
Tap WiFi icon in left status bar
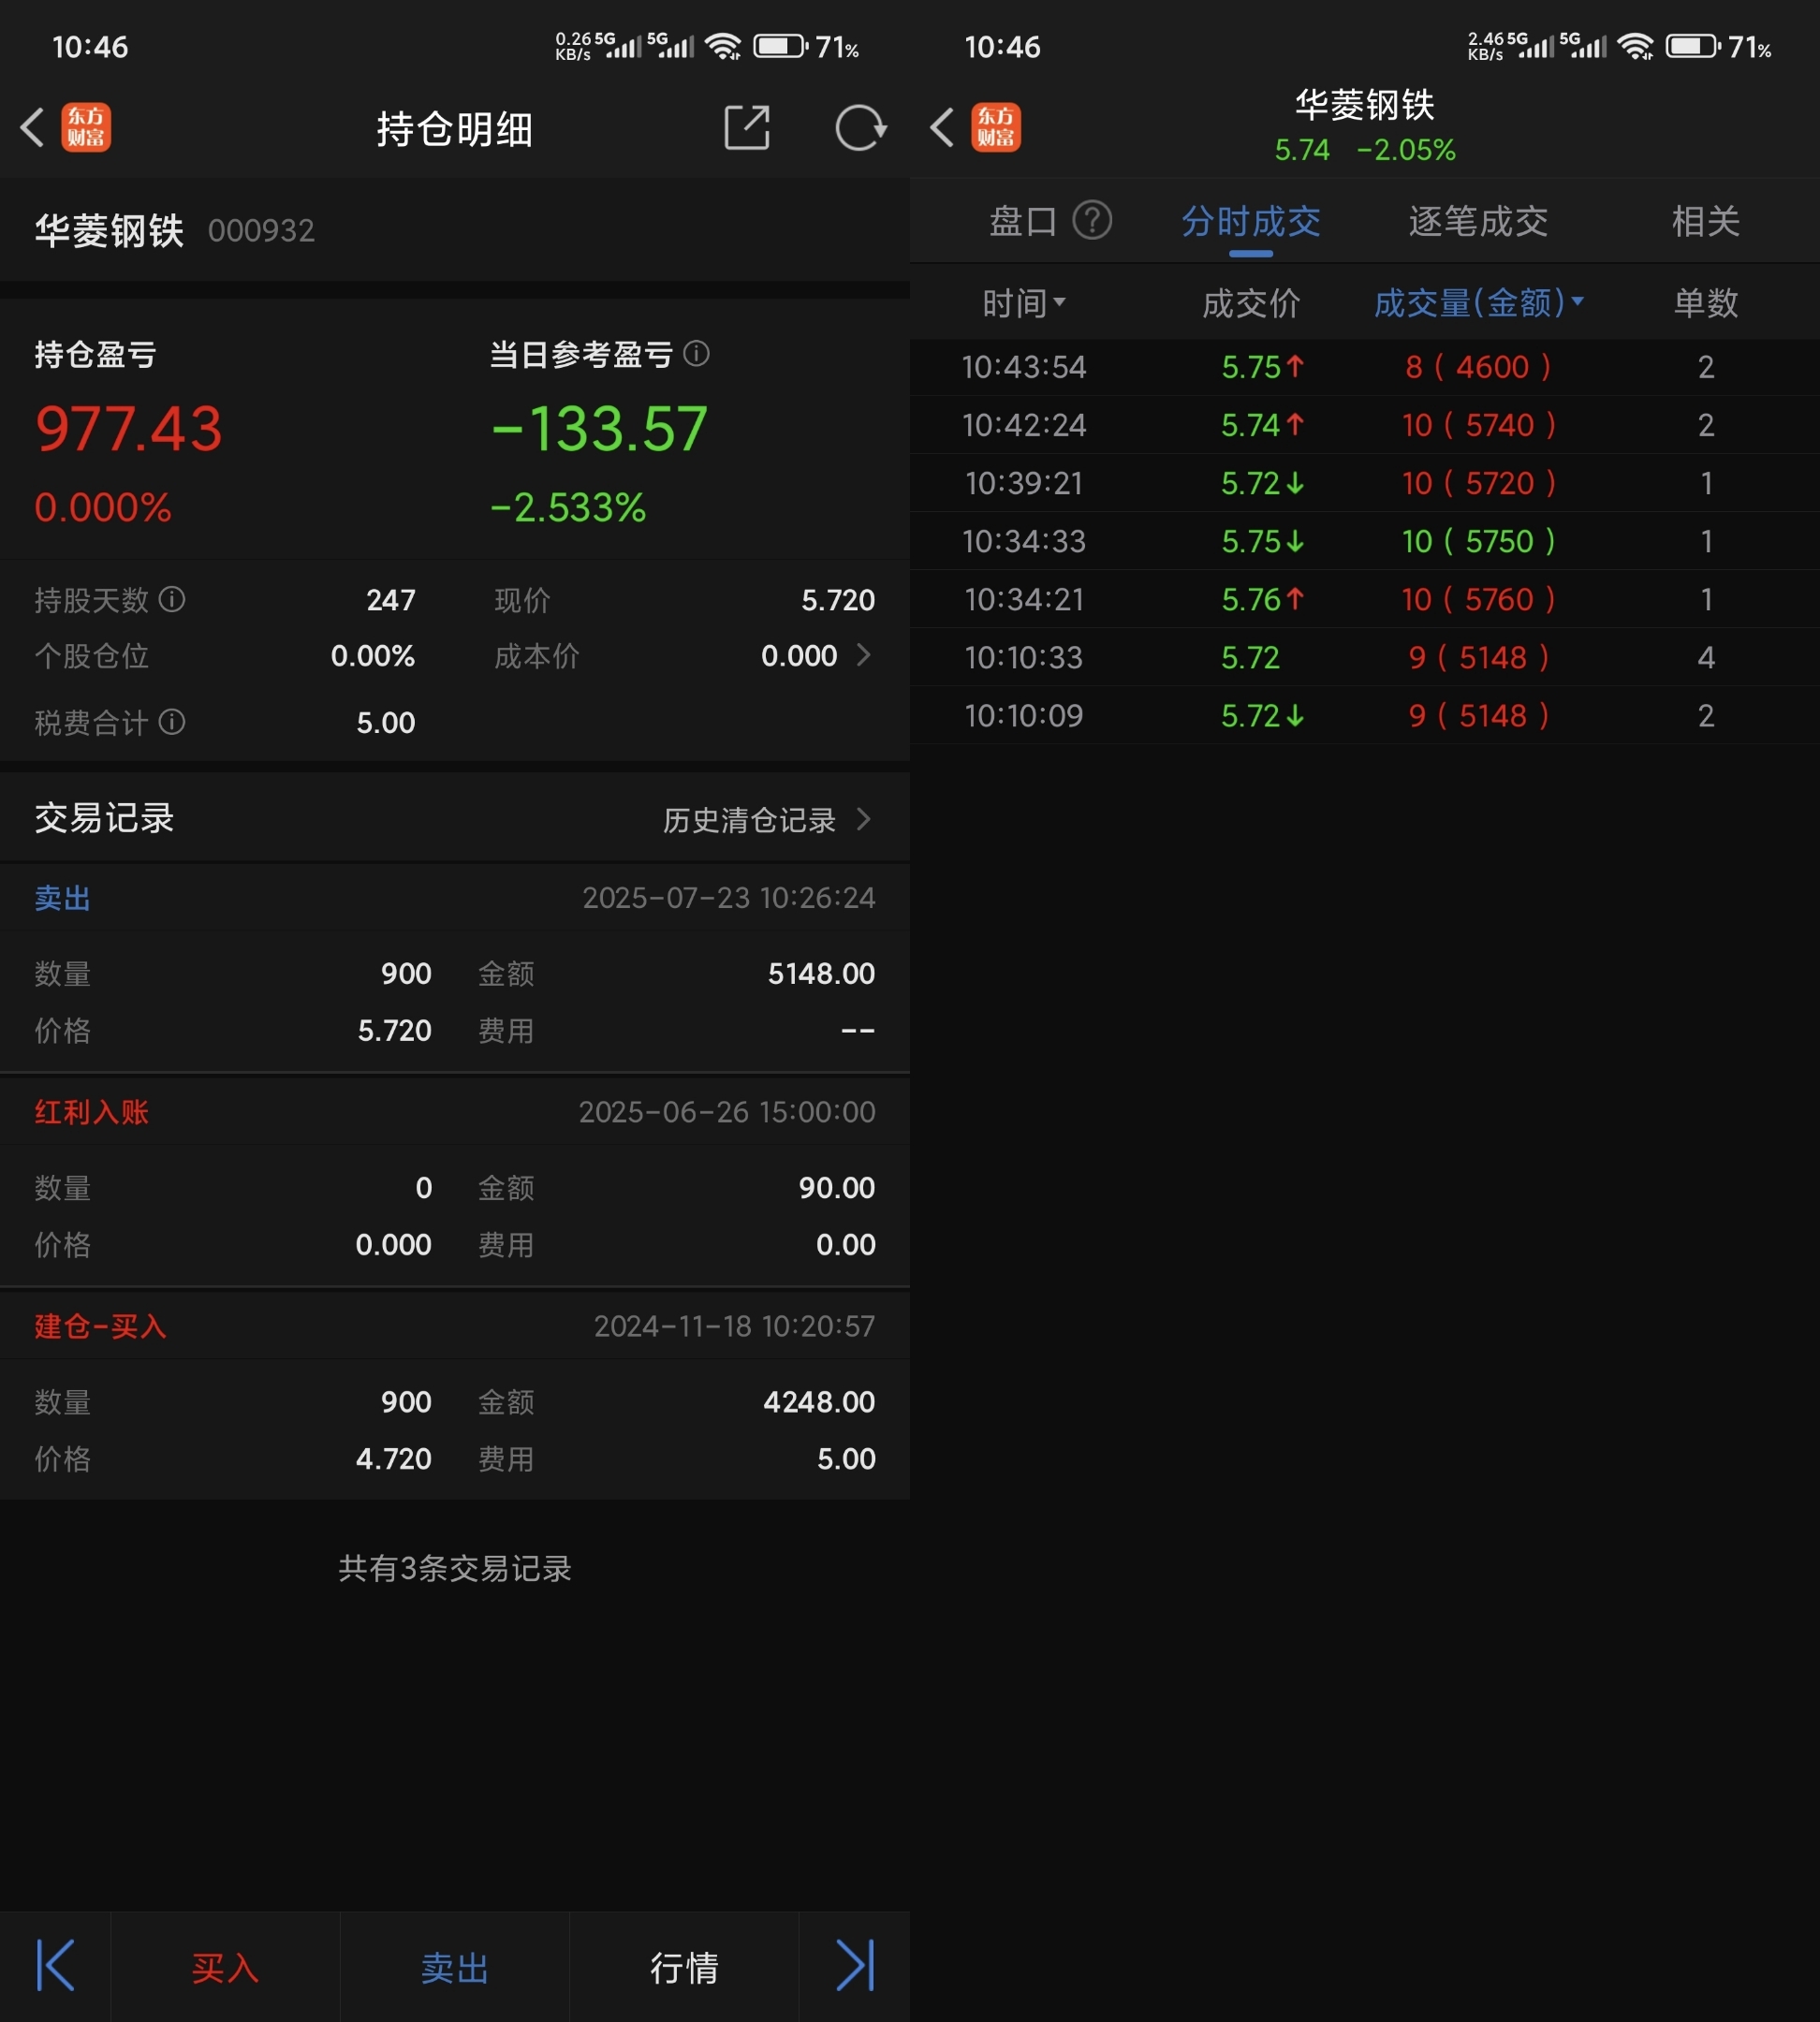723,46
